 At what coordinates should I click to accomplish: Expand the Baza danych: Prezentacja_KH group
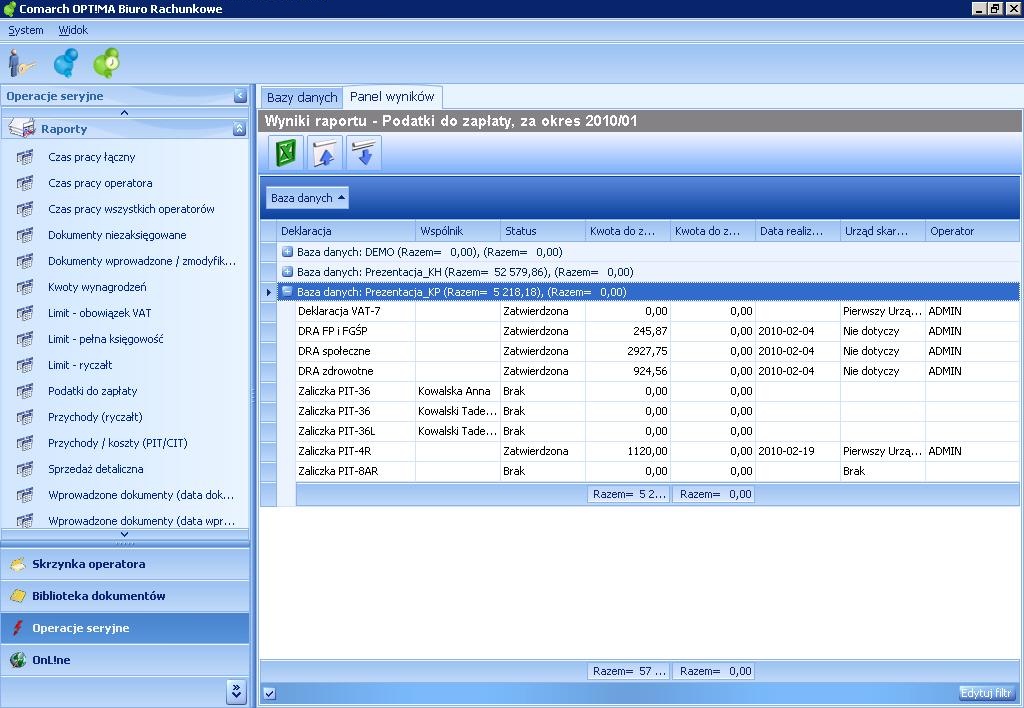pos(287,272)
